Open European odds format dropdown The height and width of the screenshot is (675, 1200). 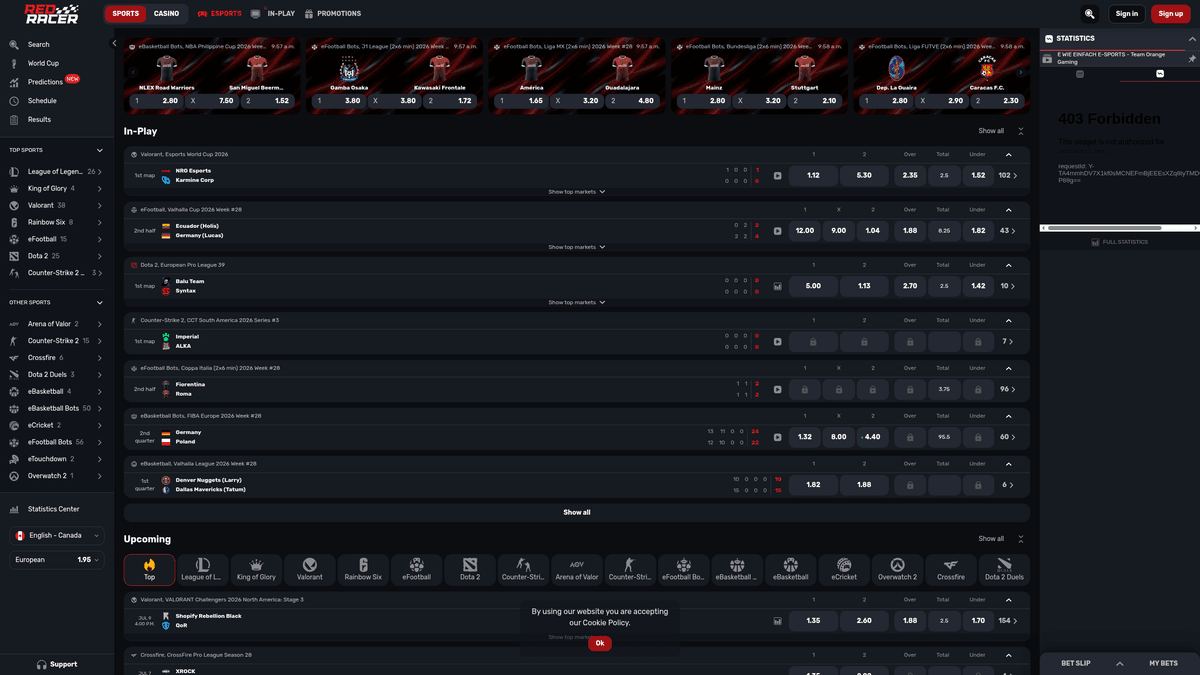(x=57, y=560)
